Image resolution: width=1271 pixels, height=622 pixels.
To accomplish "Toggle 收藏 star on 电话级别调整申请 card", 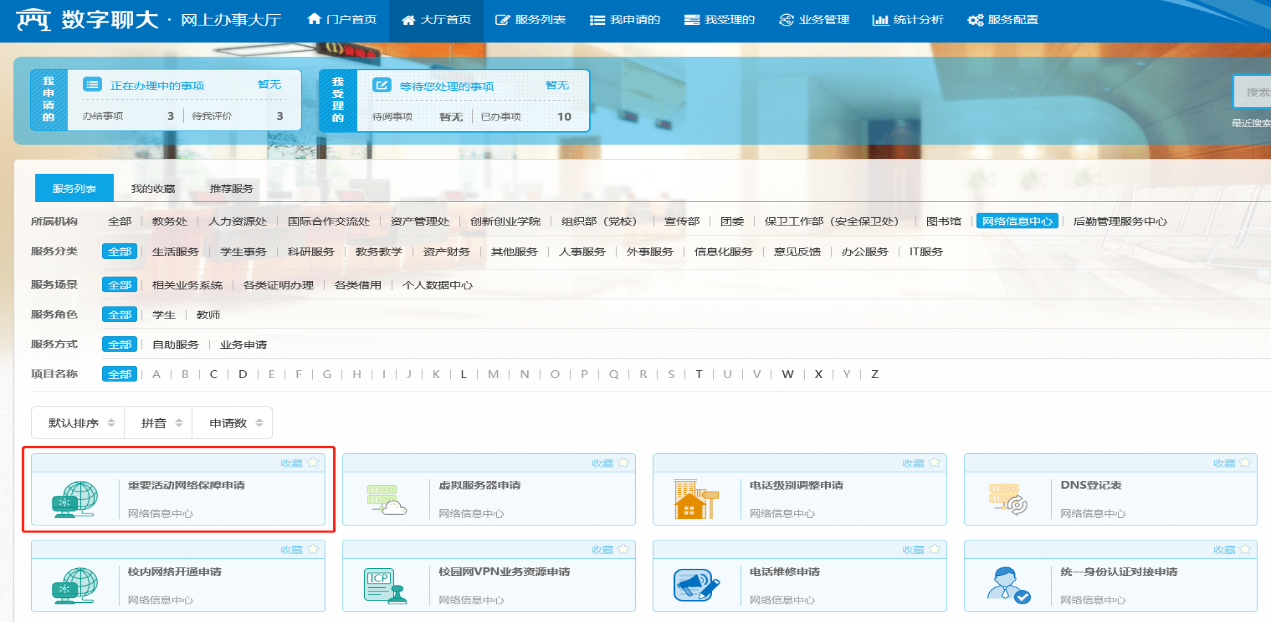I will click(934, 463).
